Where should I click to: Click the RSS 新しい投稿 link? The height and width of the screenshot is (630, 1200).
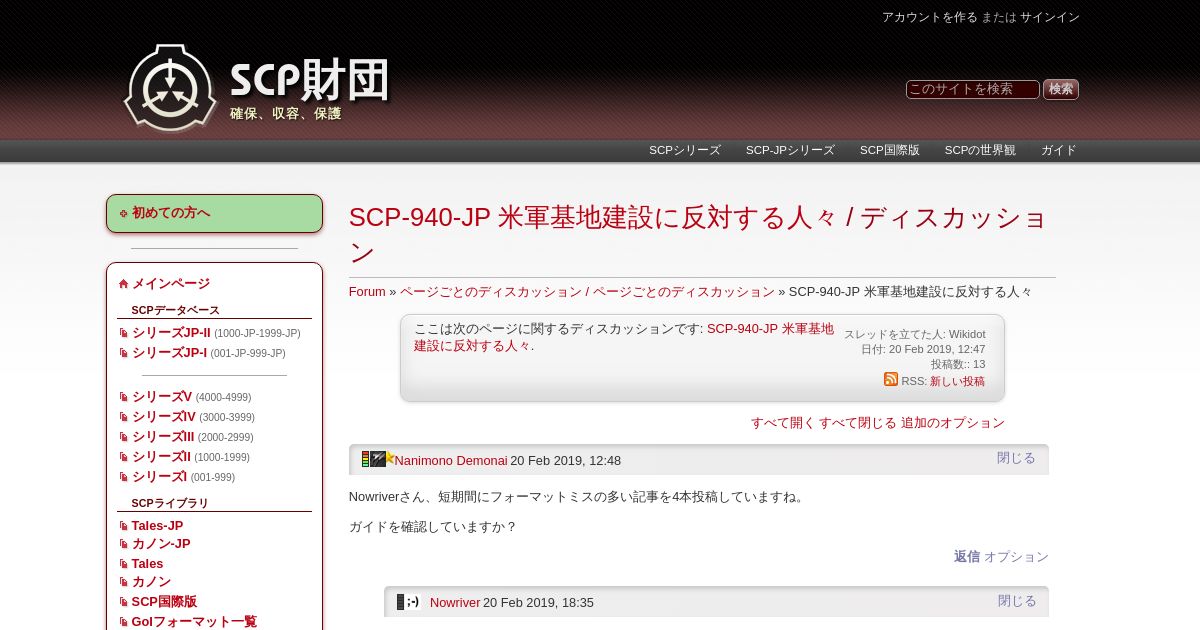pos(957,381)
